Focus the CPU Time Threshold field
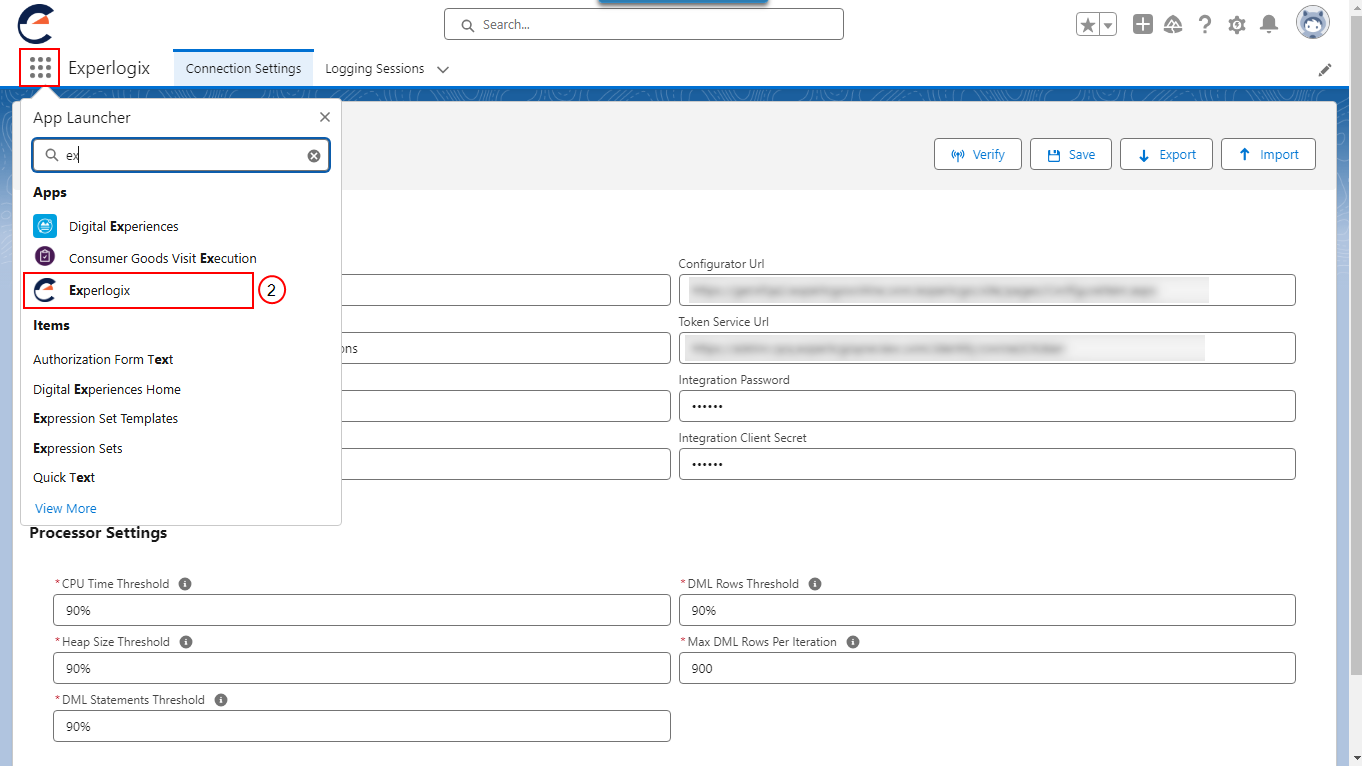Screen dimensions: 1362x766 click(362, 610)
